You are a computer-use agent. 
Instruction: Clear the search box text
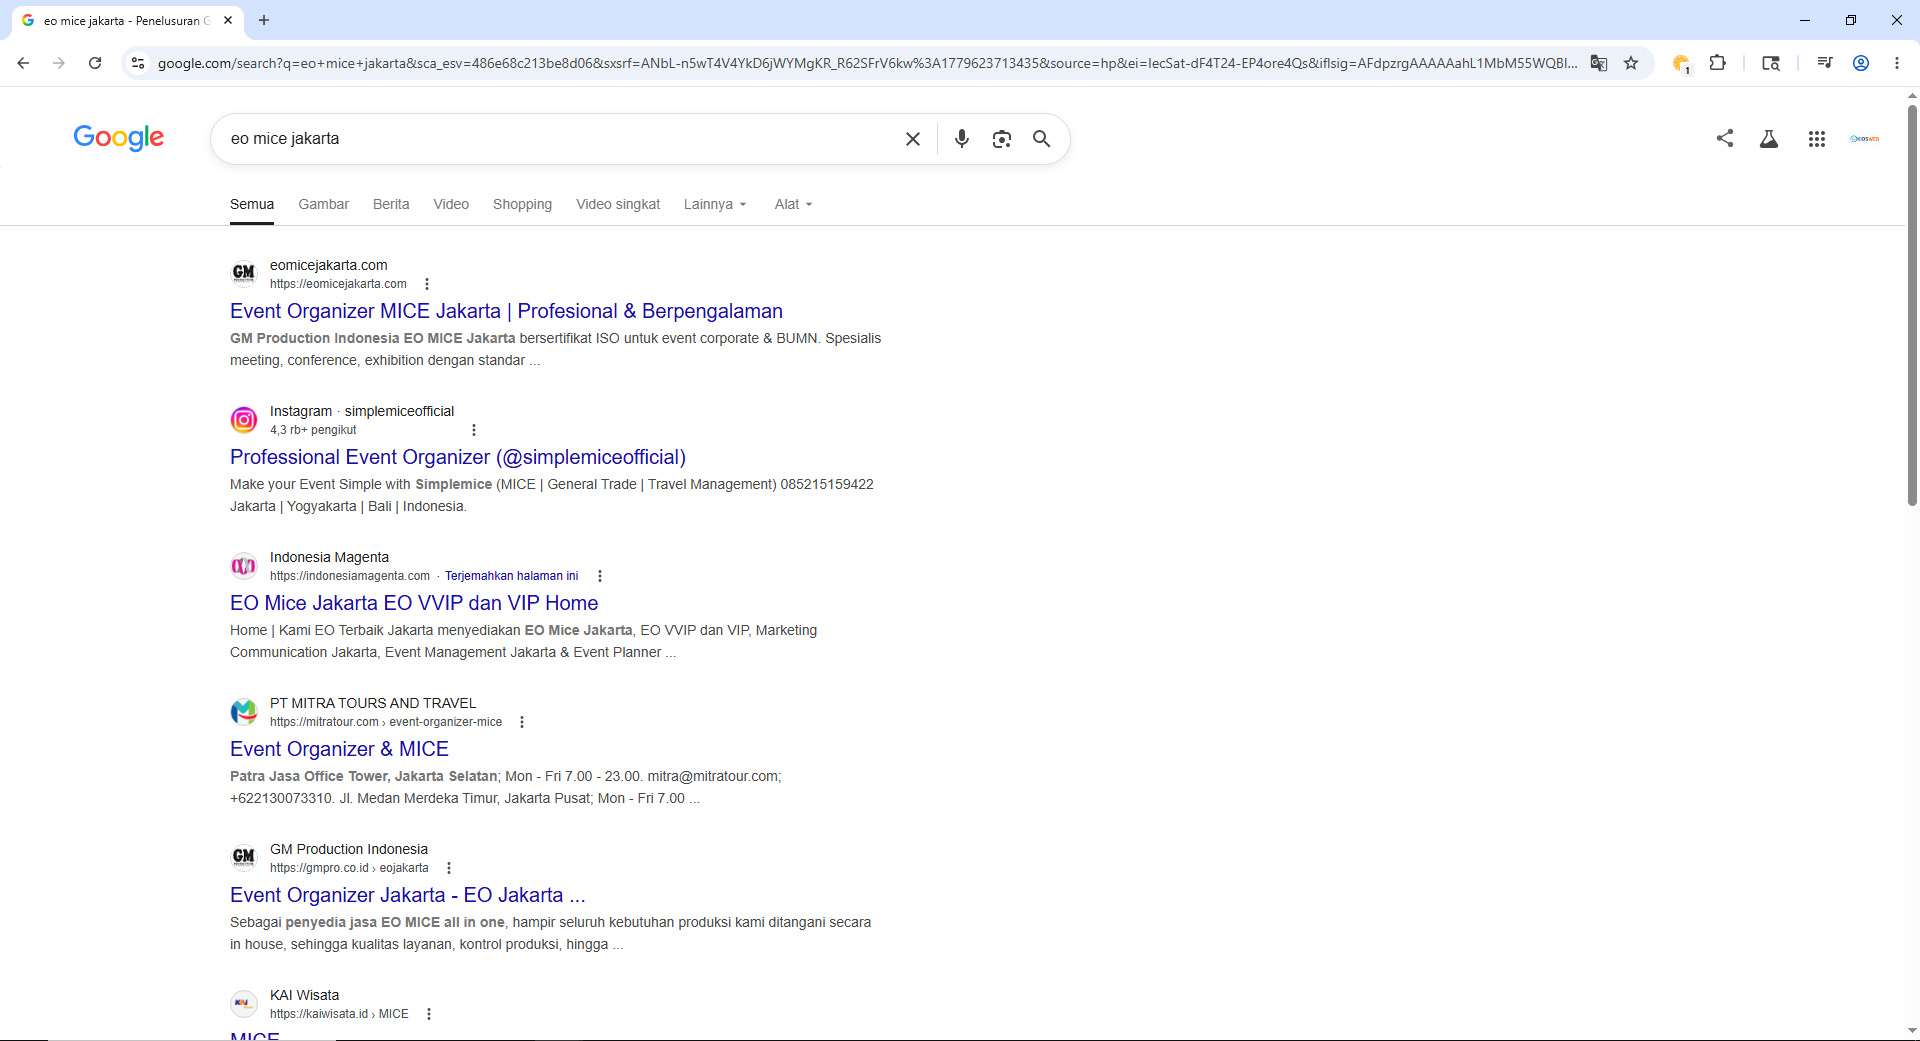pyautogui.click(x=912, y=139)
